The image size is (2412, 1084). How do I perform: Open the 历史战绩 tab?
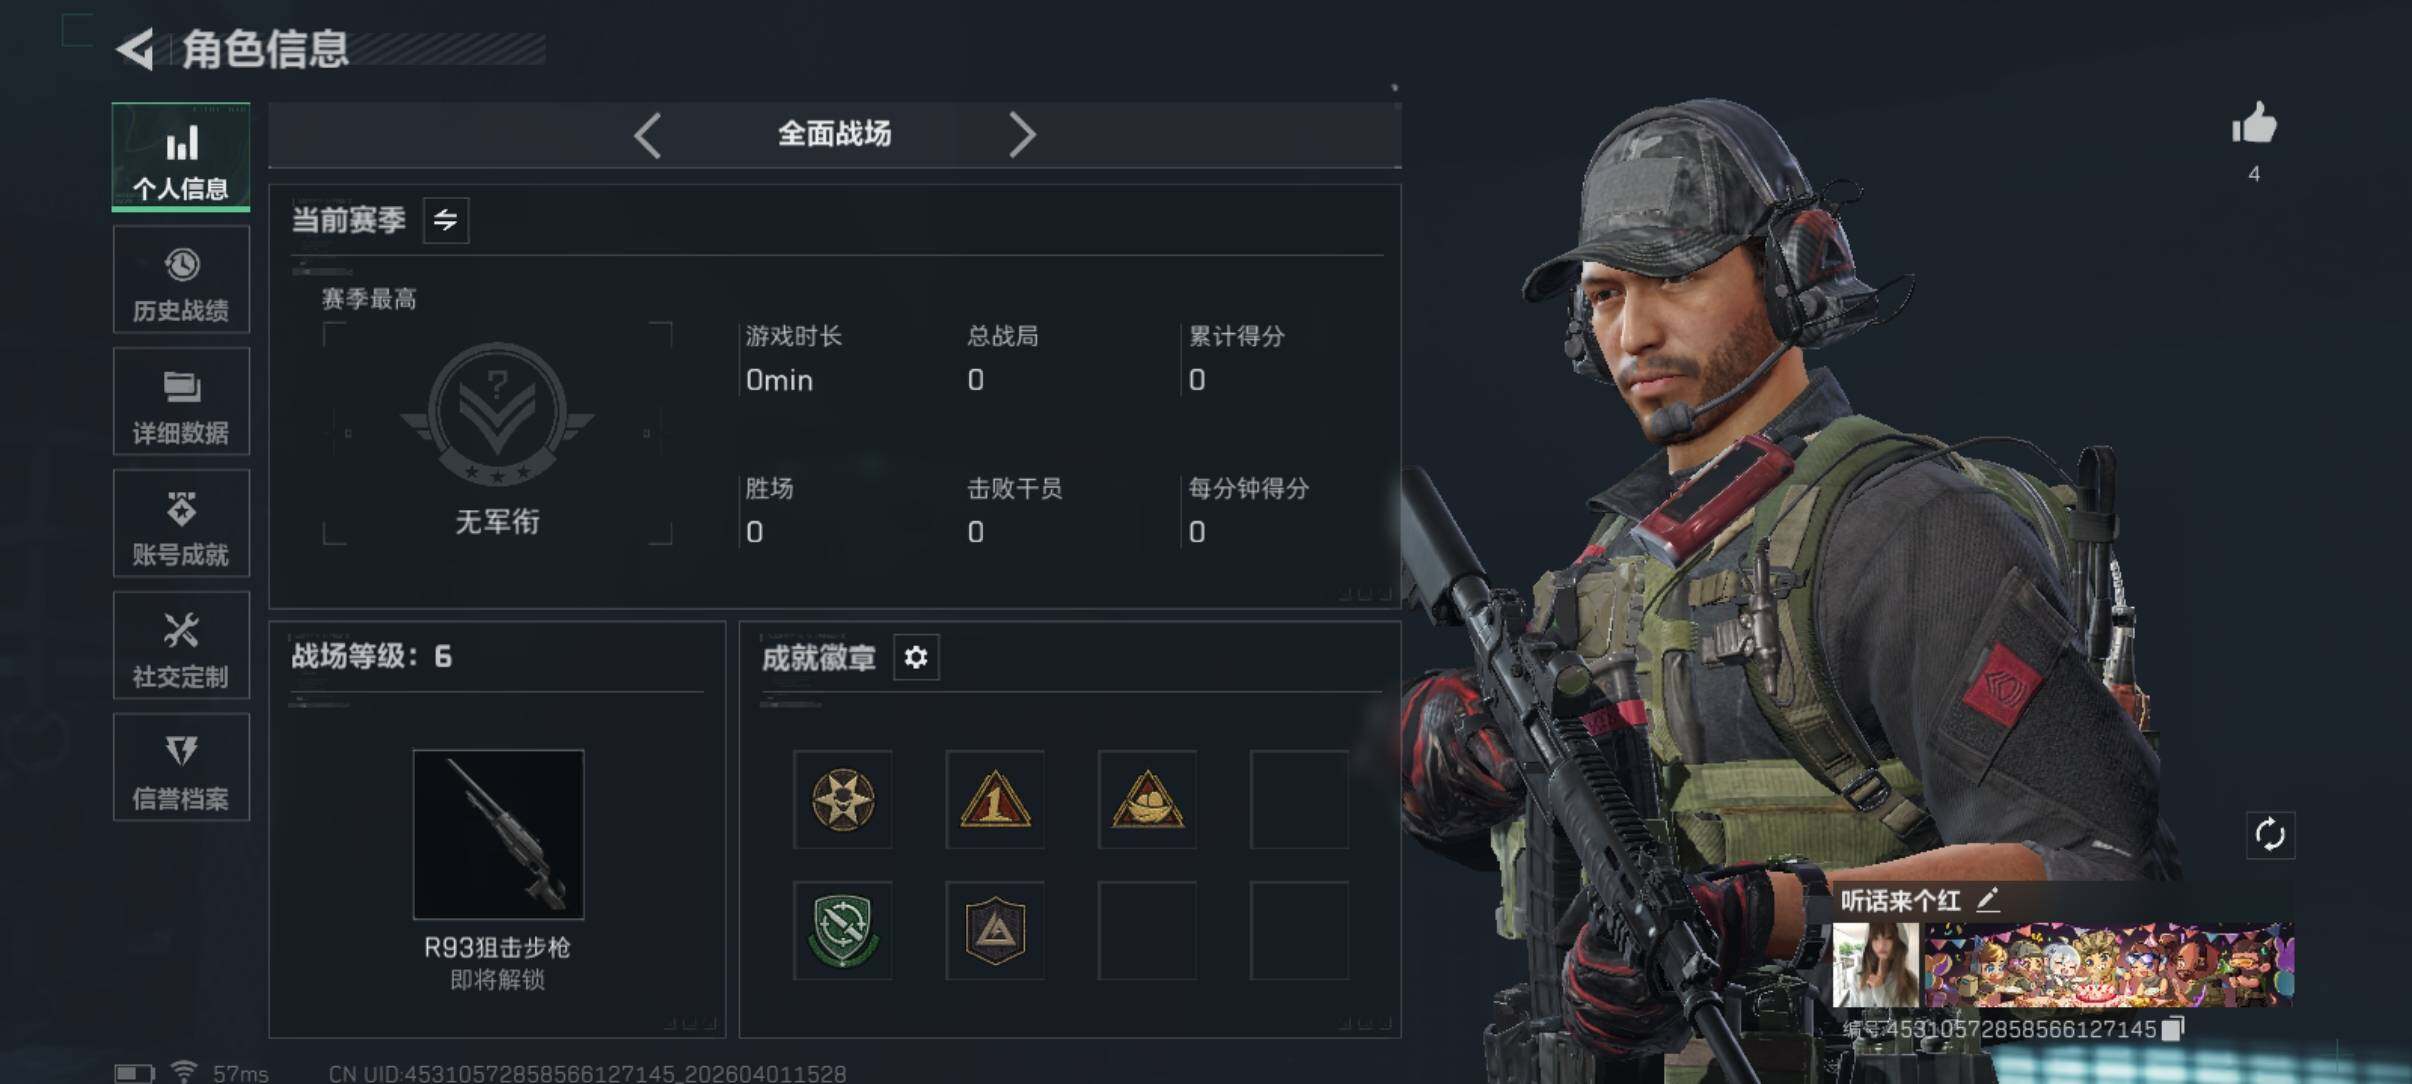coord(181,280)
